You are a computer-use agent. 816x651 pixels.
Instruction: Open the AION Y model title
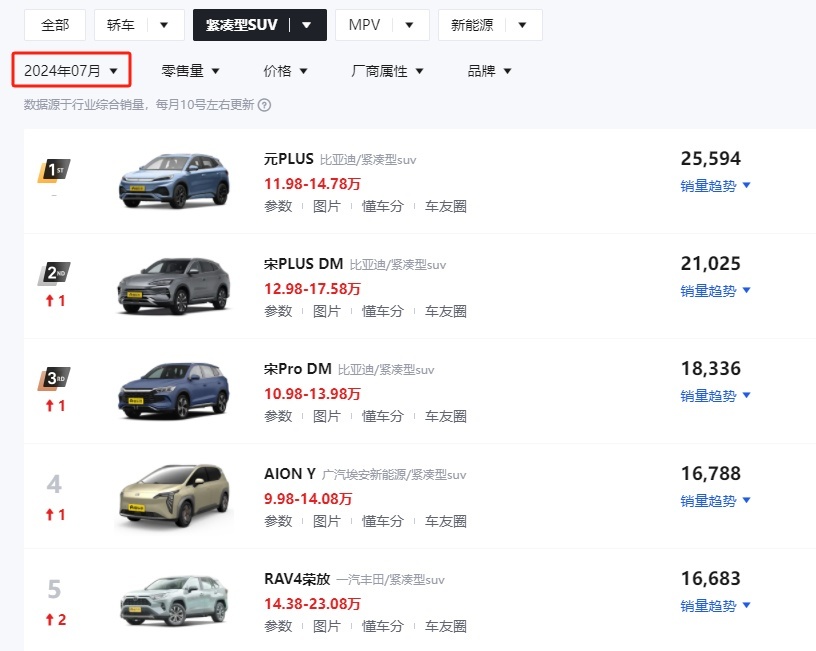tap(290, 474)
